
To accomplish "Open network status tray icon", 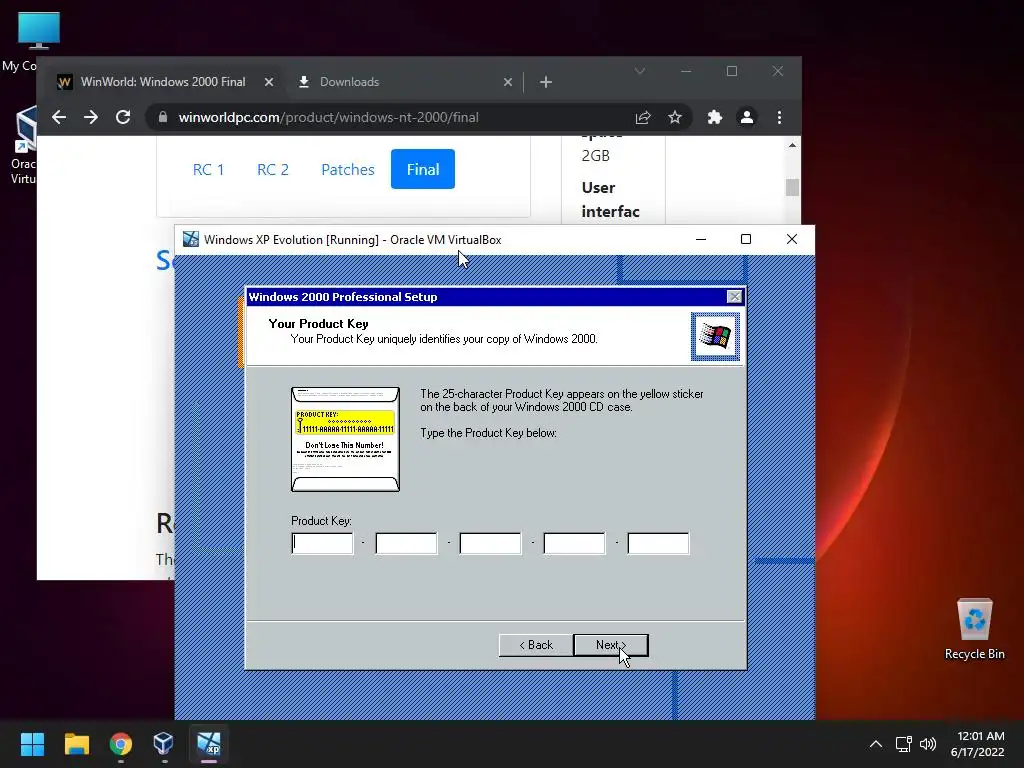I will 904,744.
